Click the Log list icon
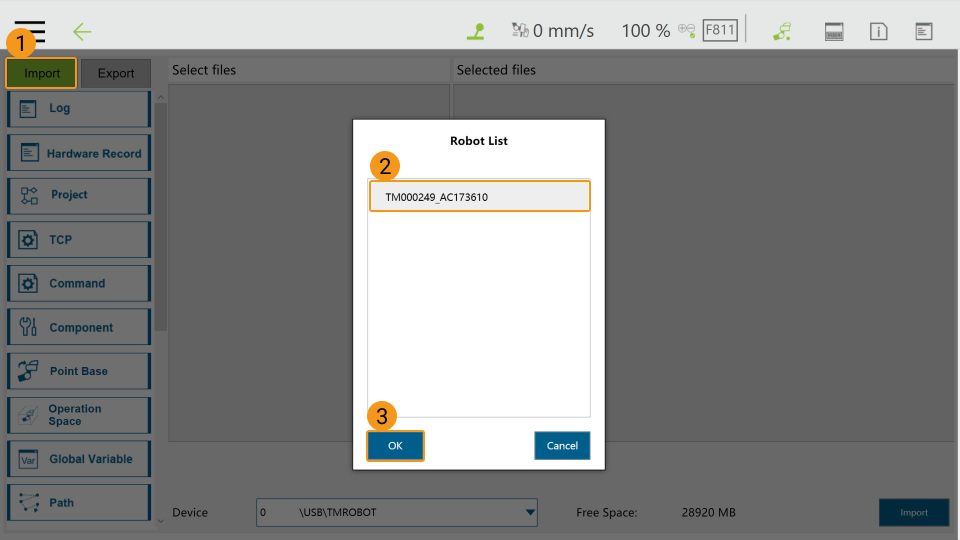960x540 pixels. (x=28, y=109)
